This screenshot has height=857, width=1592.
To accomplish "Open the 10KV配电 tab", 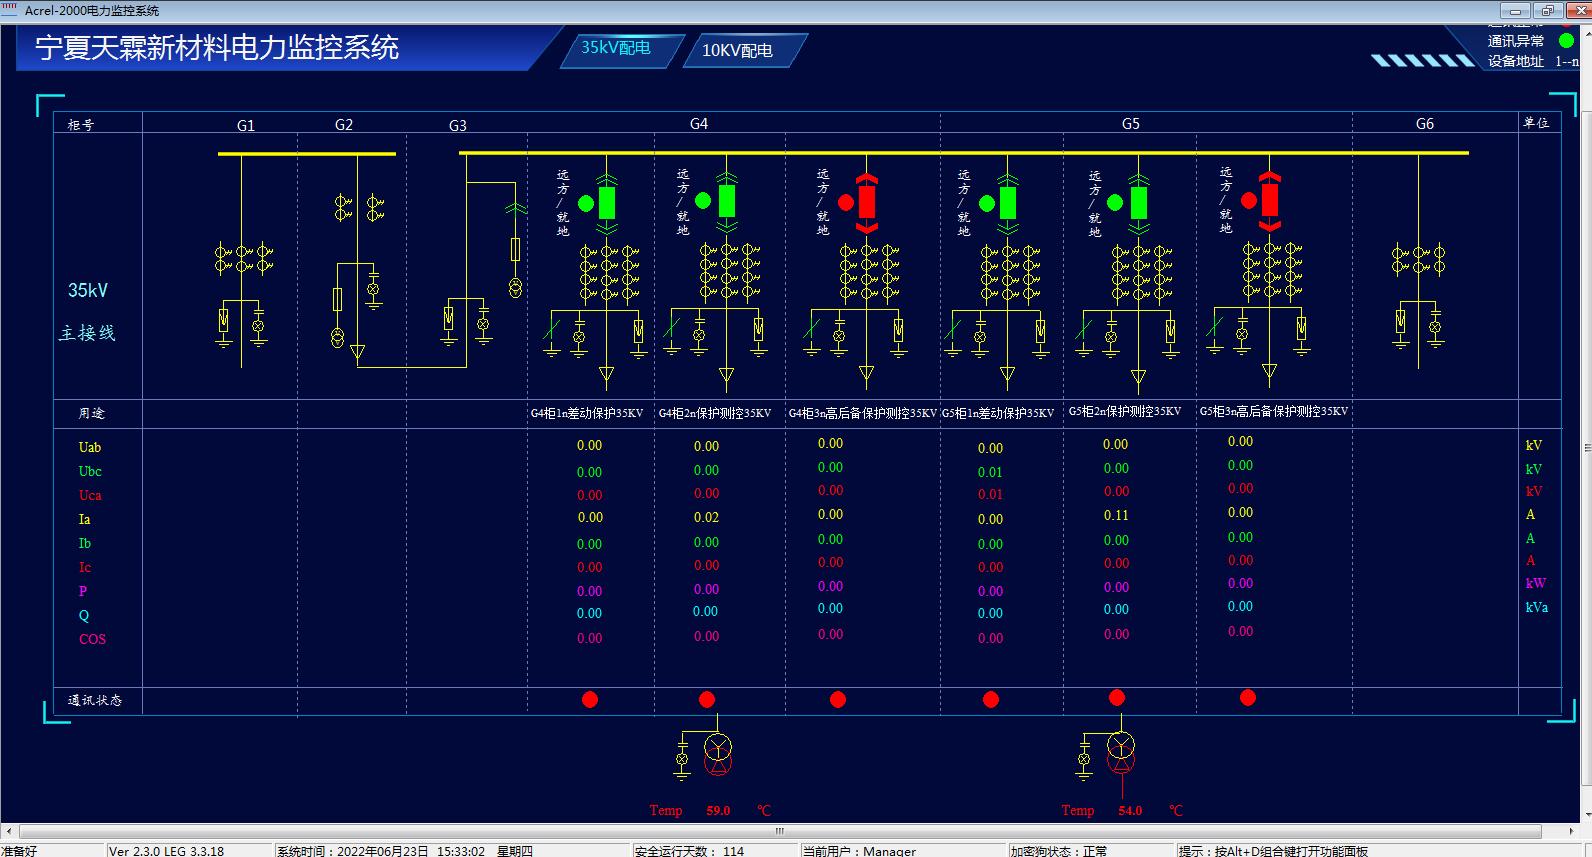I will point(737,51).
